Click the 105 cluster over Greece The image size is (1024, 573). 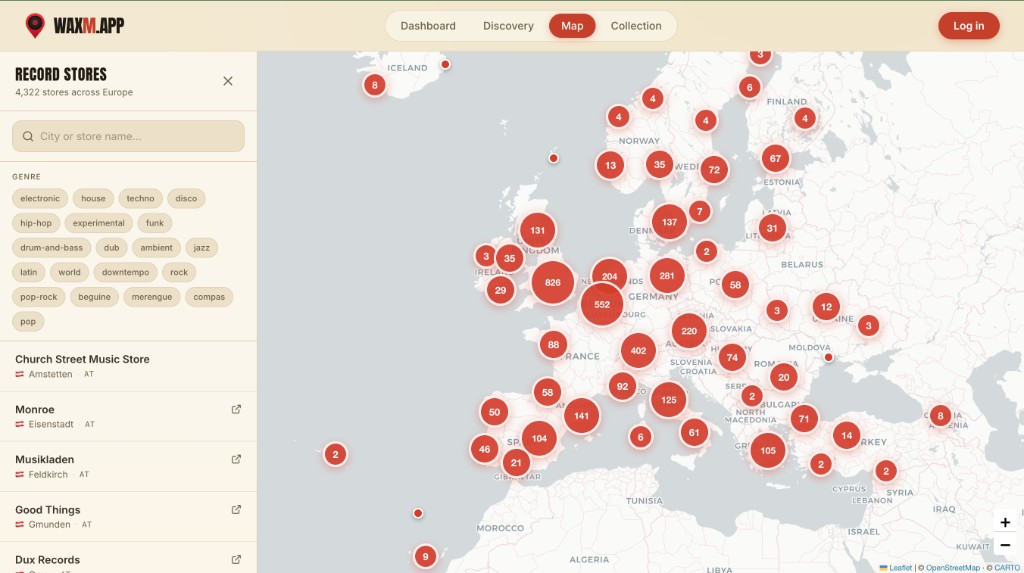pos(768,450)
